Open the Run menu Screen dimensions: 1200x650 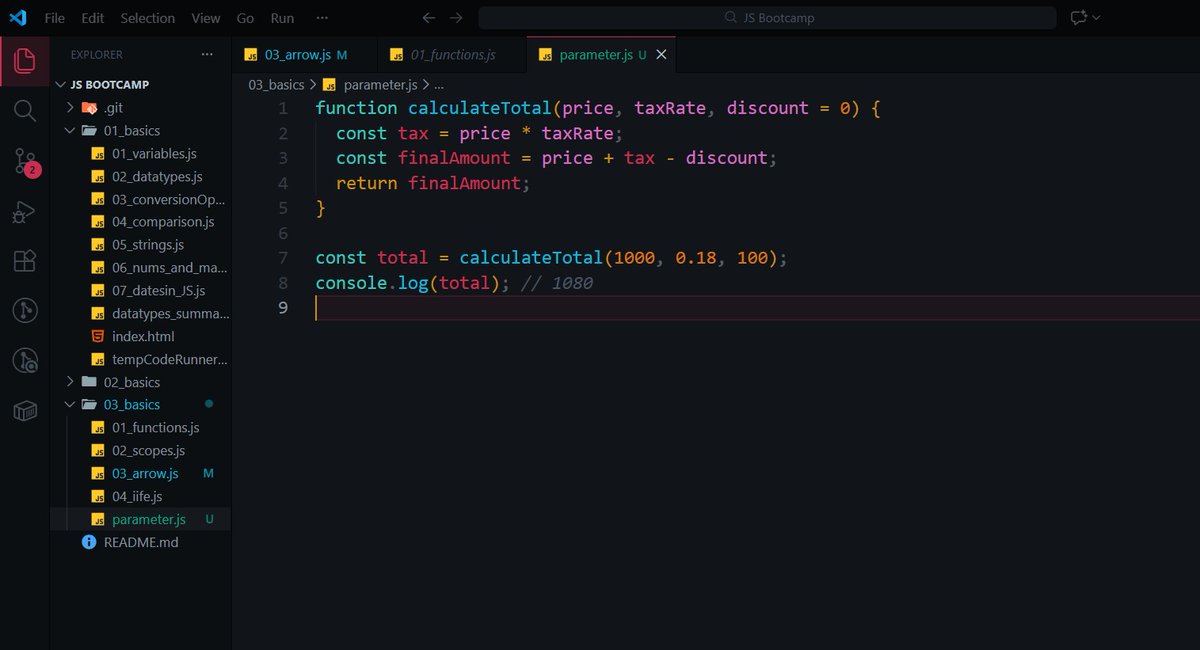(282, 18)
